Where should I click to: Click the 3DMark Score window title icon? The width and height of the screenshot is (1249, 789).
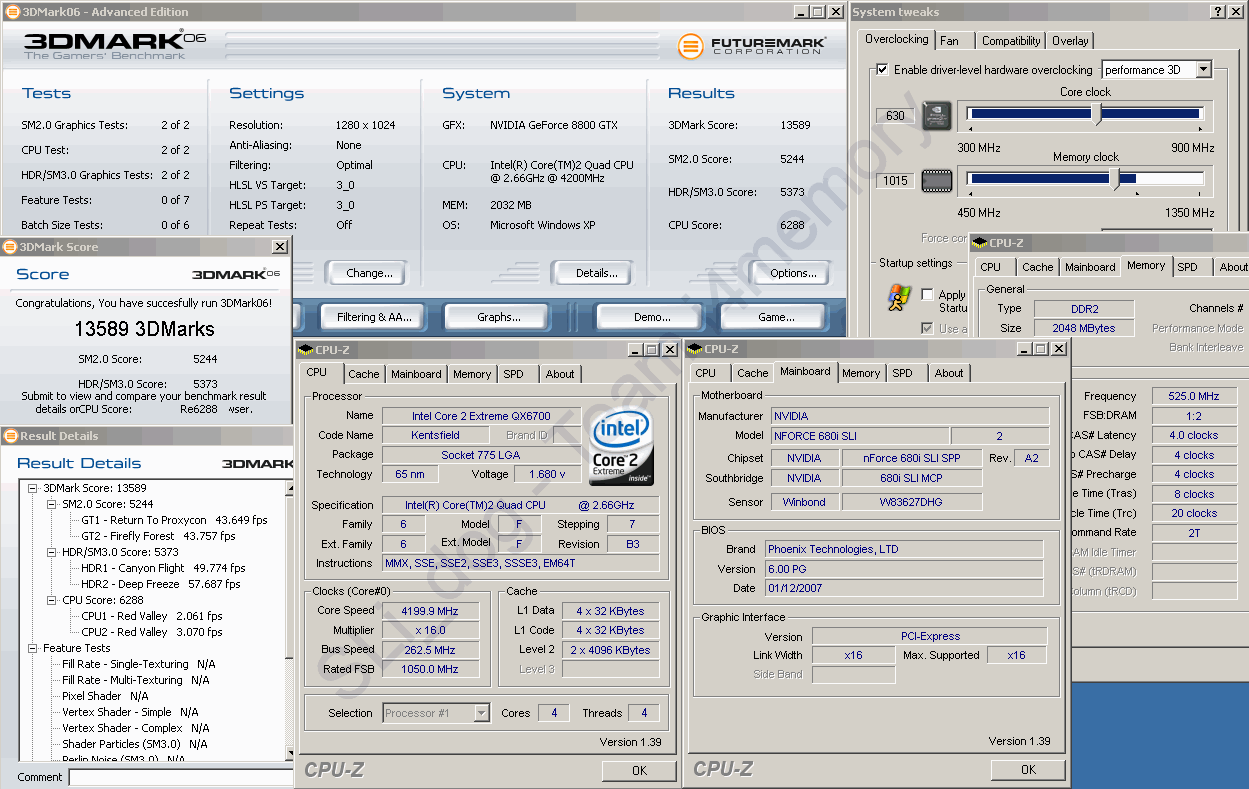coord(11,247)
